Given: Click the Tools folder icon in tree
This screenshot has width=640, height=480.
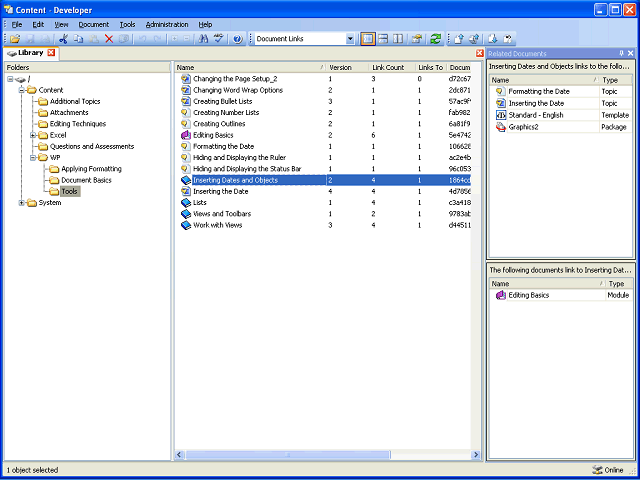Looking at the screenshot, I should coord(54,191).
